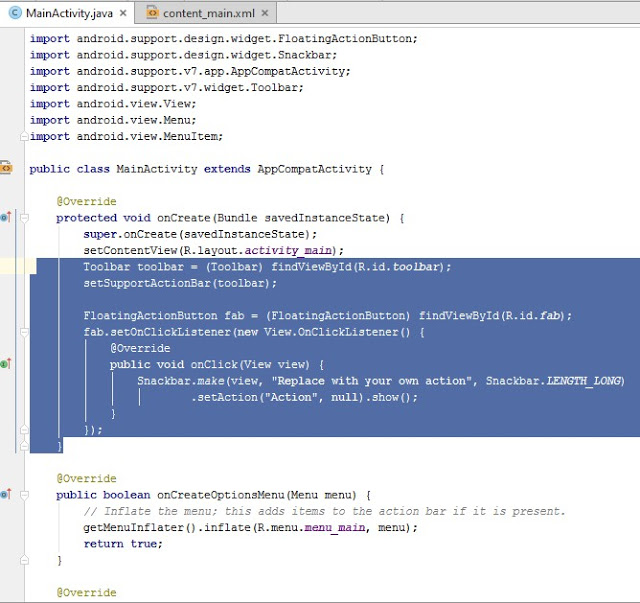Viewport: 640px width, 603px height.
Task: Click the 'Inflate the menu' comment line
Action: pos(324,511)
